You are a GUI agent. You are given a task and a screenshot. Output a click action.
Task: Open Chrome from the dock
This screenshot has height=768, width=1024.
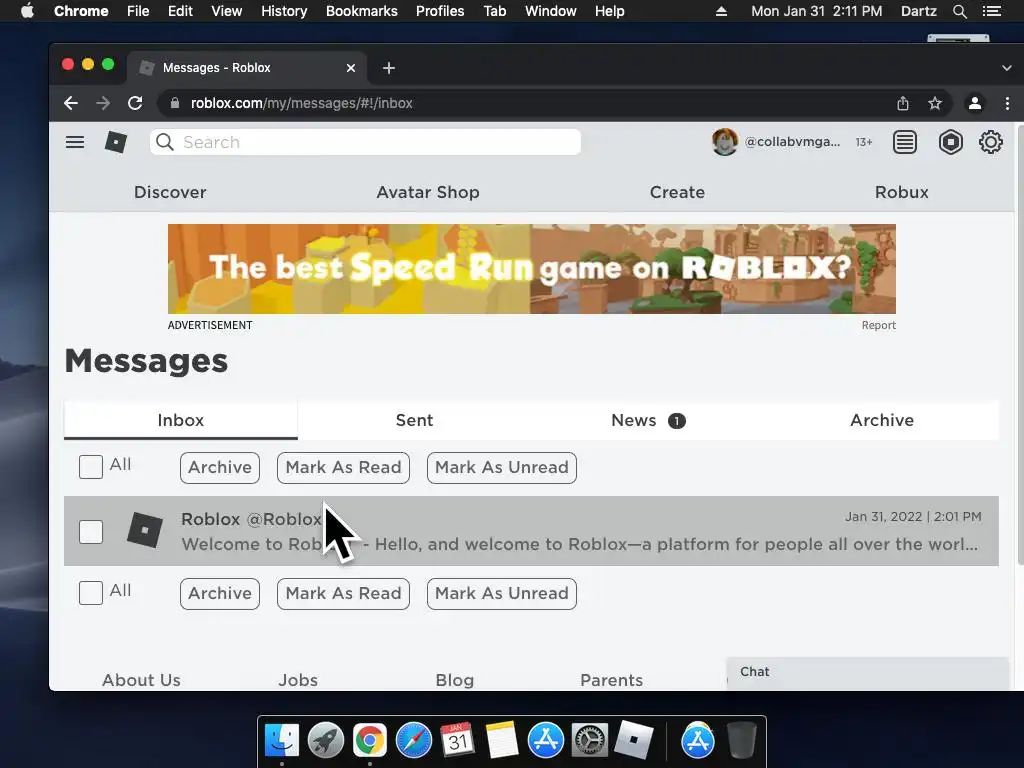(x=370, y=741)
